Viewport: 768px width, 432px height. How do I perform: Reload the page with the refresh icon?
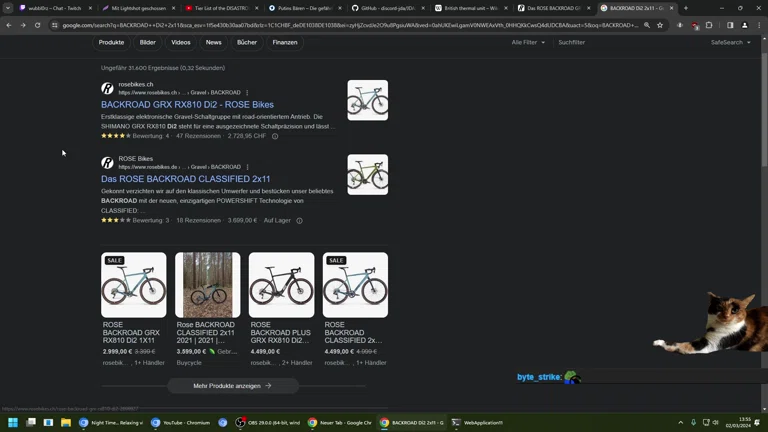click(x=37, y=25)
